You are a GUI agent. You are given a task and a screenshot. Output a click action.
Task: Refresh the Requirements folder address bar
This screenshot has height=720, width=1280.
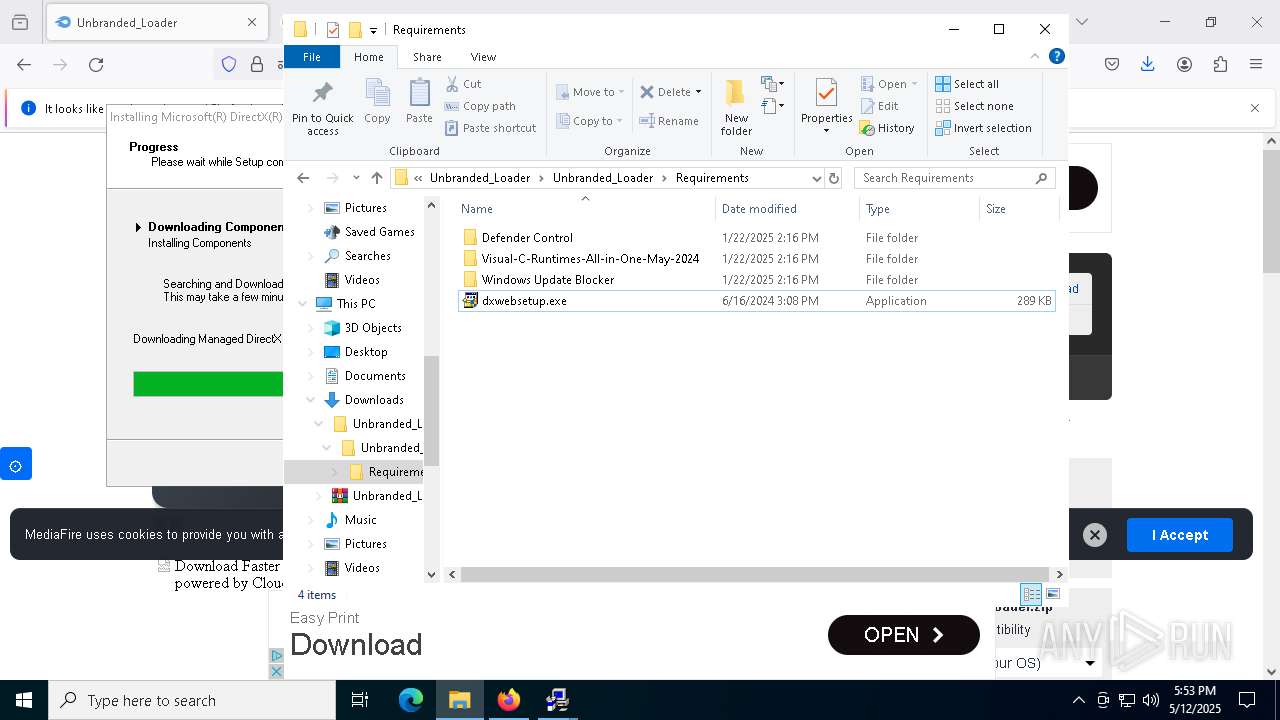point(834,178)
